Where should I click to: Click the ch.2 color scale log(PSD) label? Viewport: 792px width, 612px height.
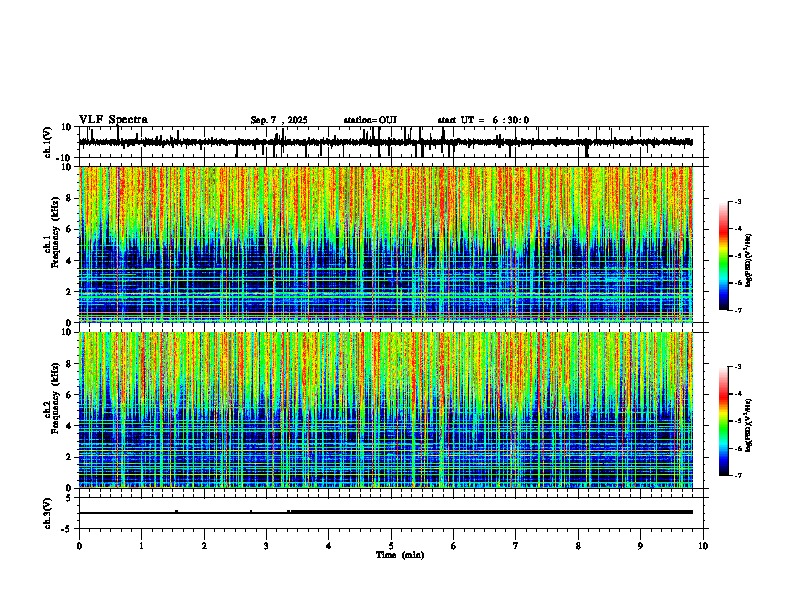coord(749,425)
